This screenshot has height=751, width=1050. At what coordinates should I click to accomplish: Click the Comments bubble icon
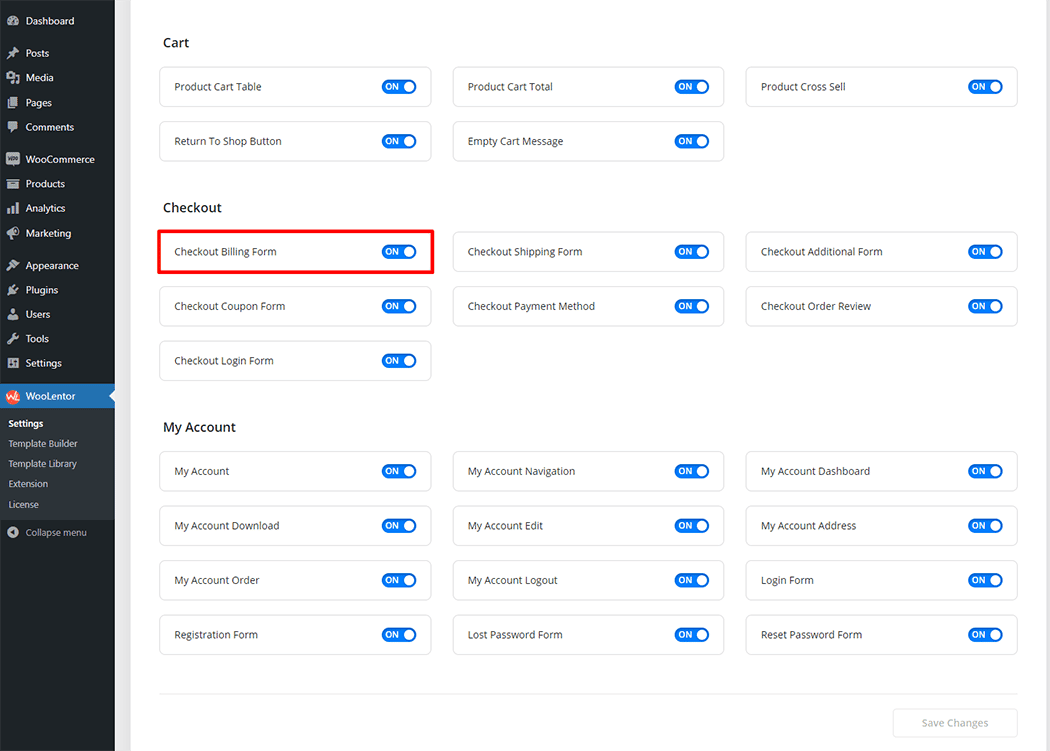(13, 127)
